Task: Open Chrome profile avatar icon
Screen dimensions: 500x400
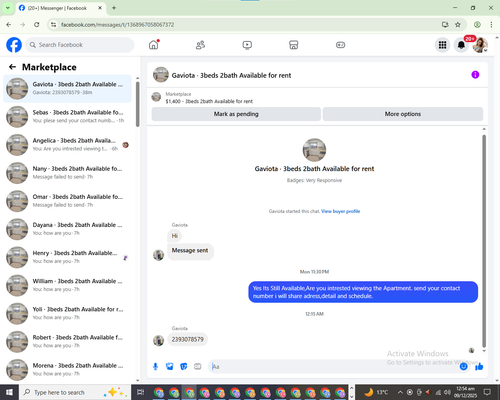Action: pyautogui.click(x=477, y=24)
